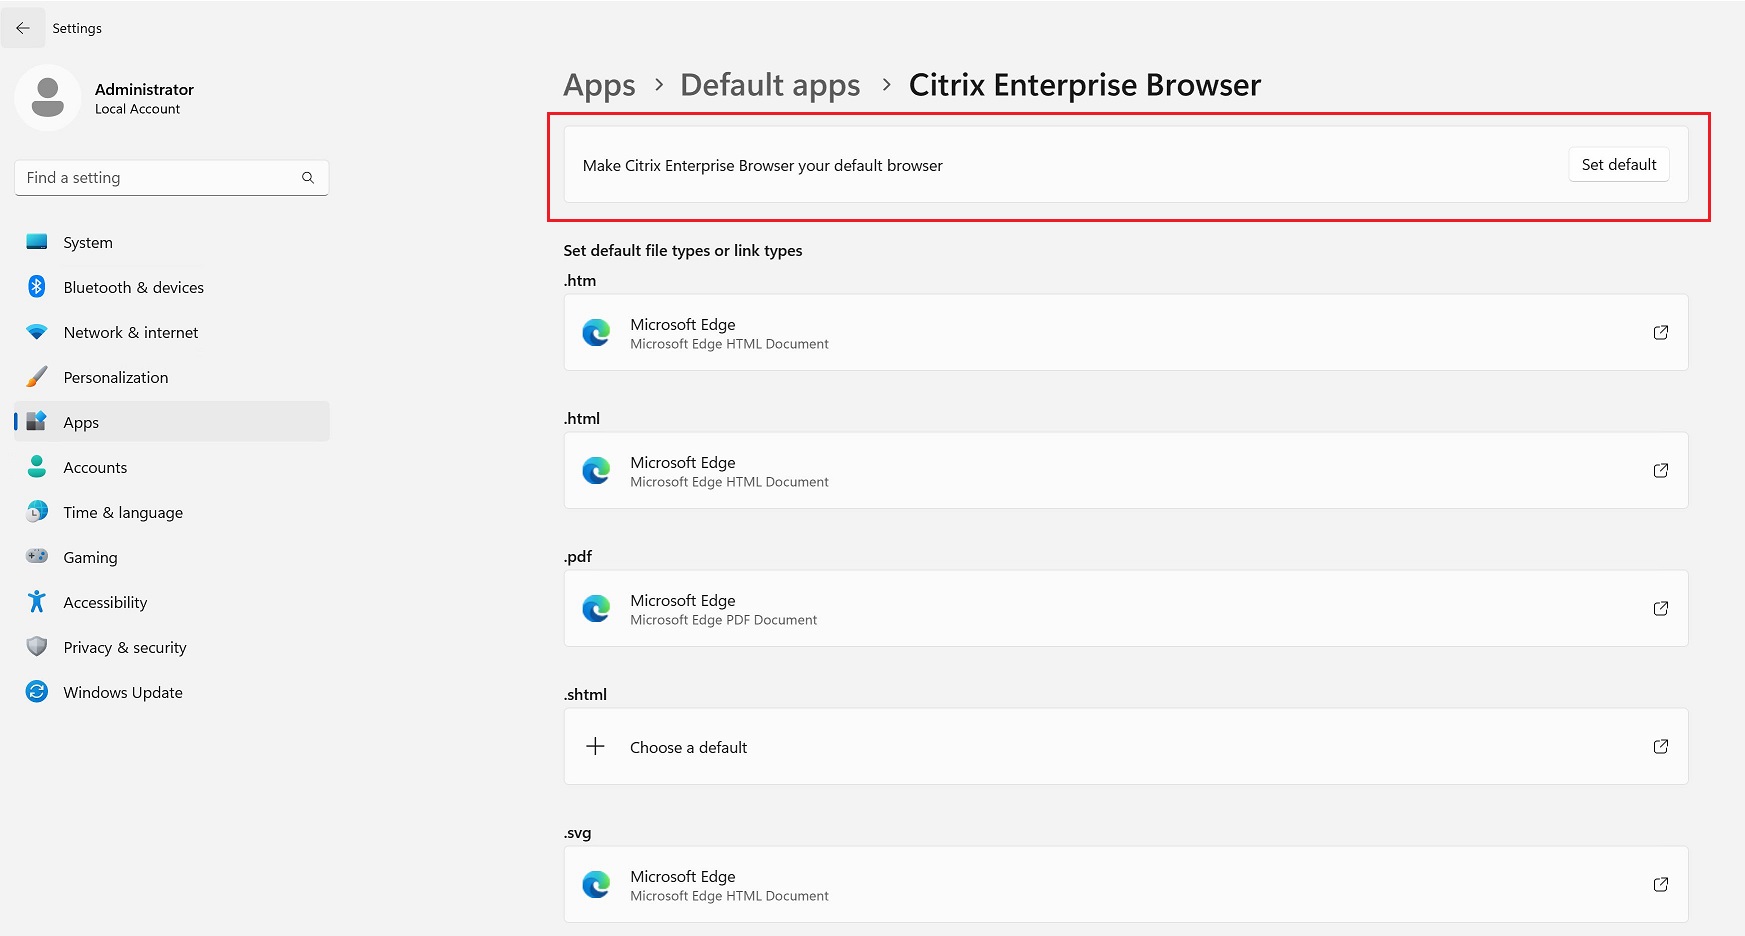Image resolution: width=1745 pixels, height=936 pixels.
Task: Click the Apps sidebar icon
Action: [x=37, y=422]
